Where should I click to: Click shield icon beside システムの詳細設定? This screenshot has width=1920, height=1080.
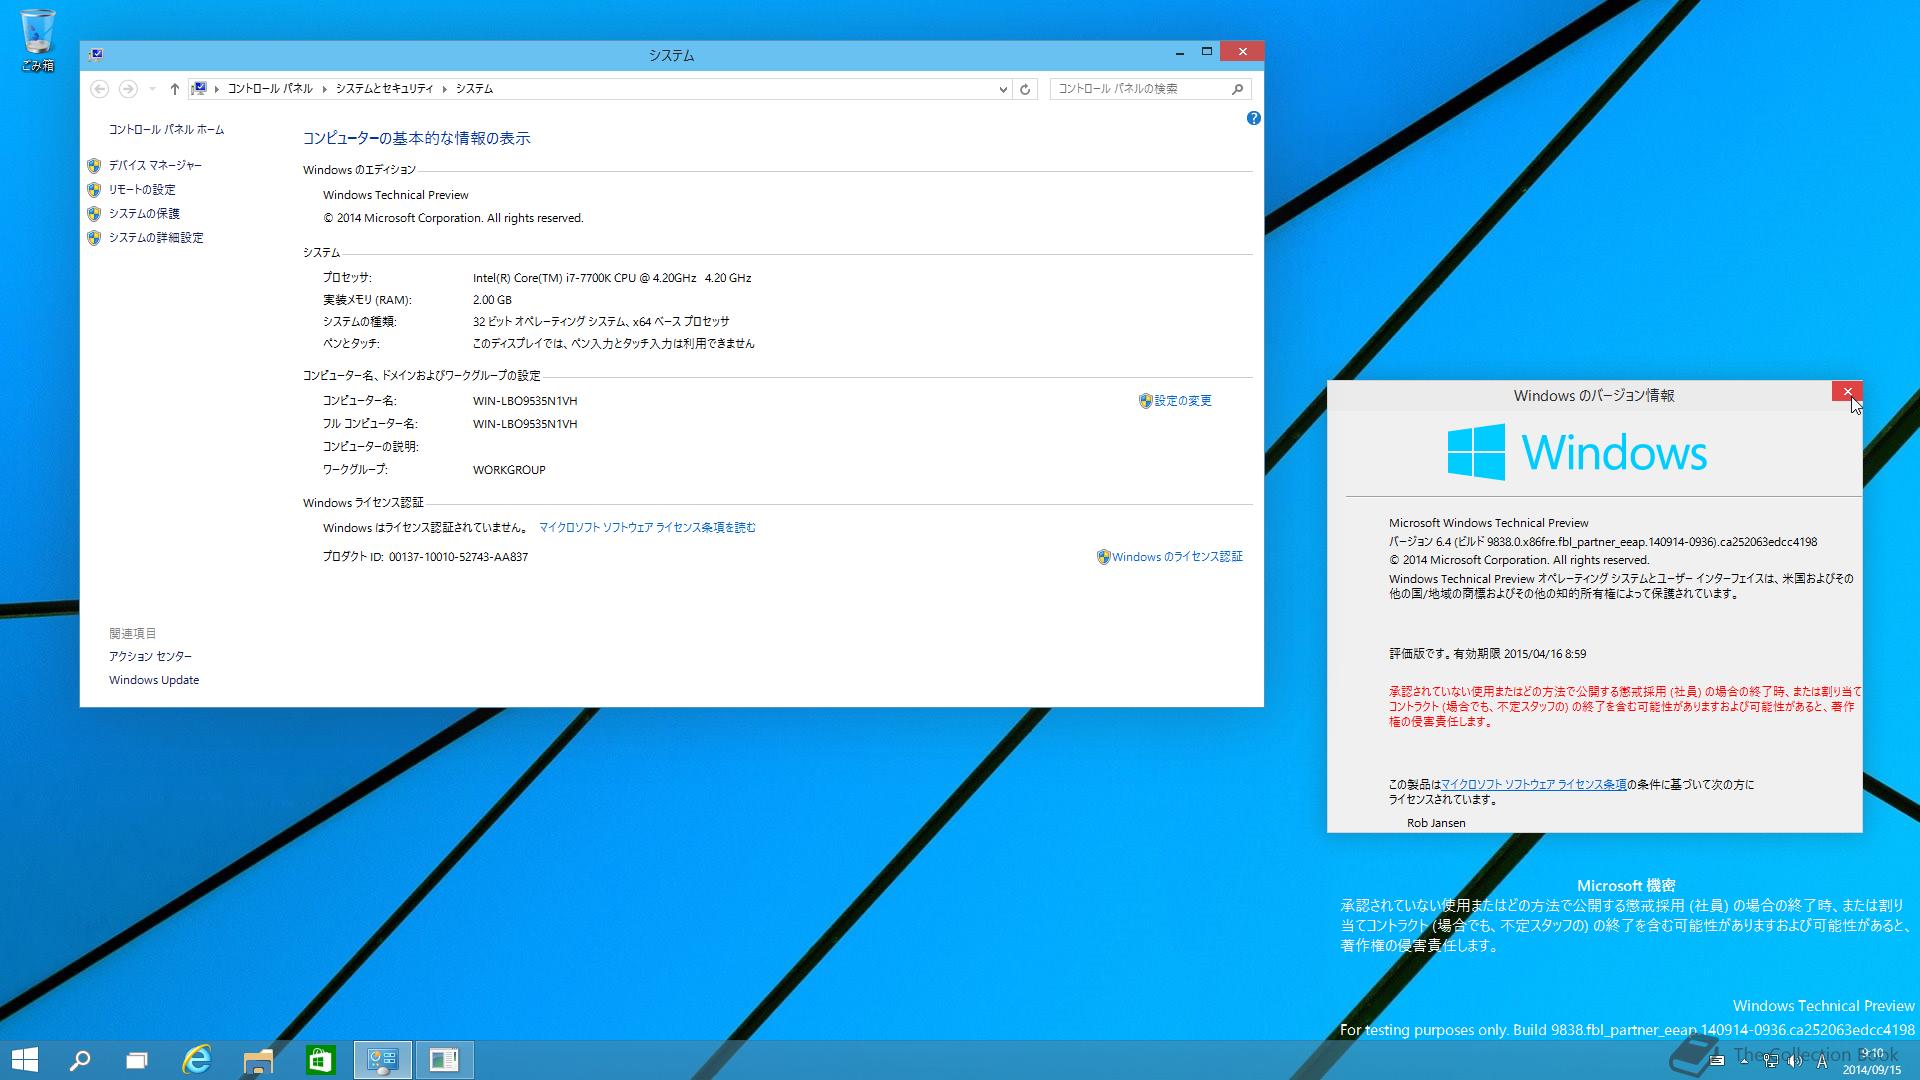[94, 238]
